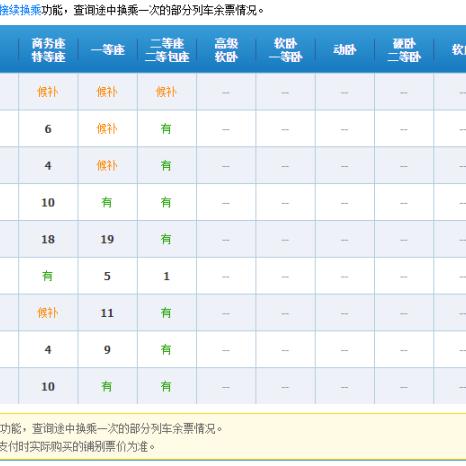
Task: Open the 接续换乘 link
Action: pyautogui.click(x=21, y=10)
